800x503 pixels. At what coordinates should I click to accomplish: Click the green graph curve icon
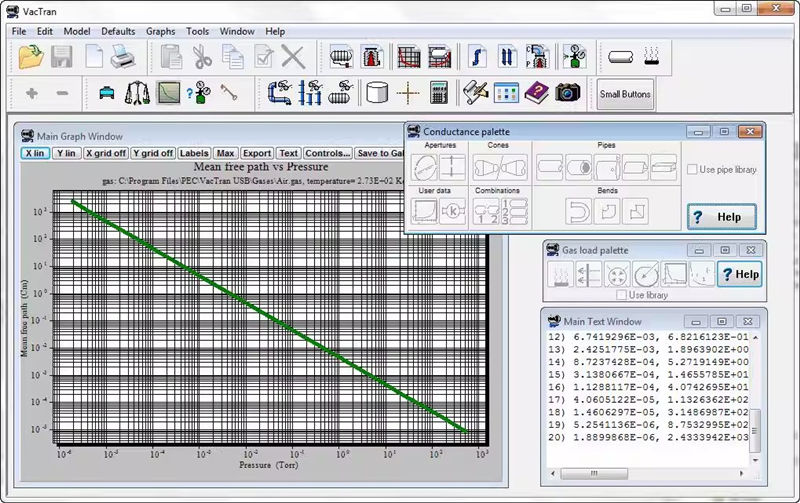click(x=168, y=93)
